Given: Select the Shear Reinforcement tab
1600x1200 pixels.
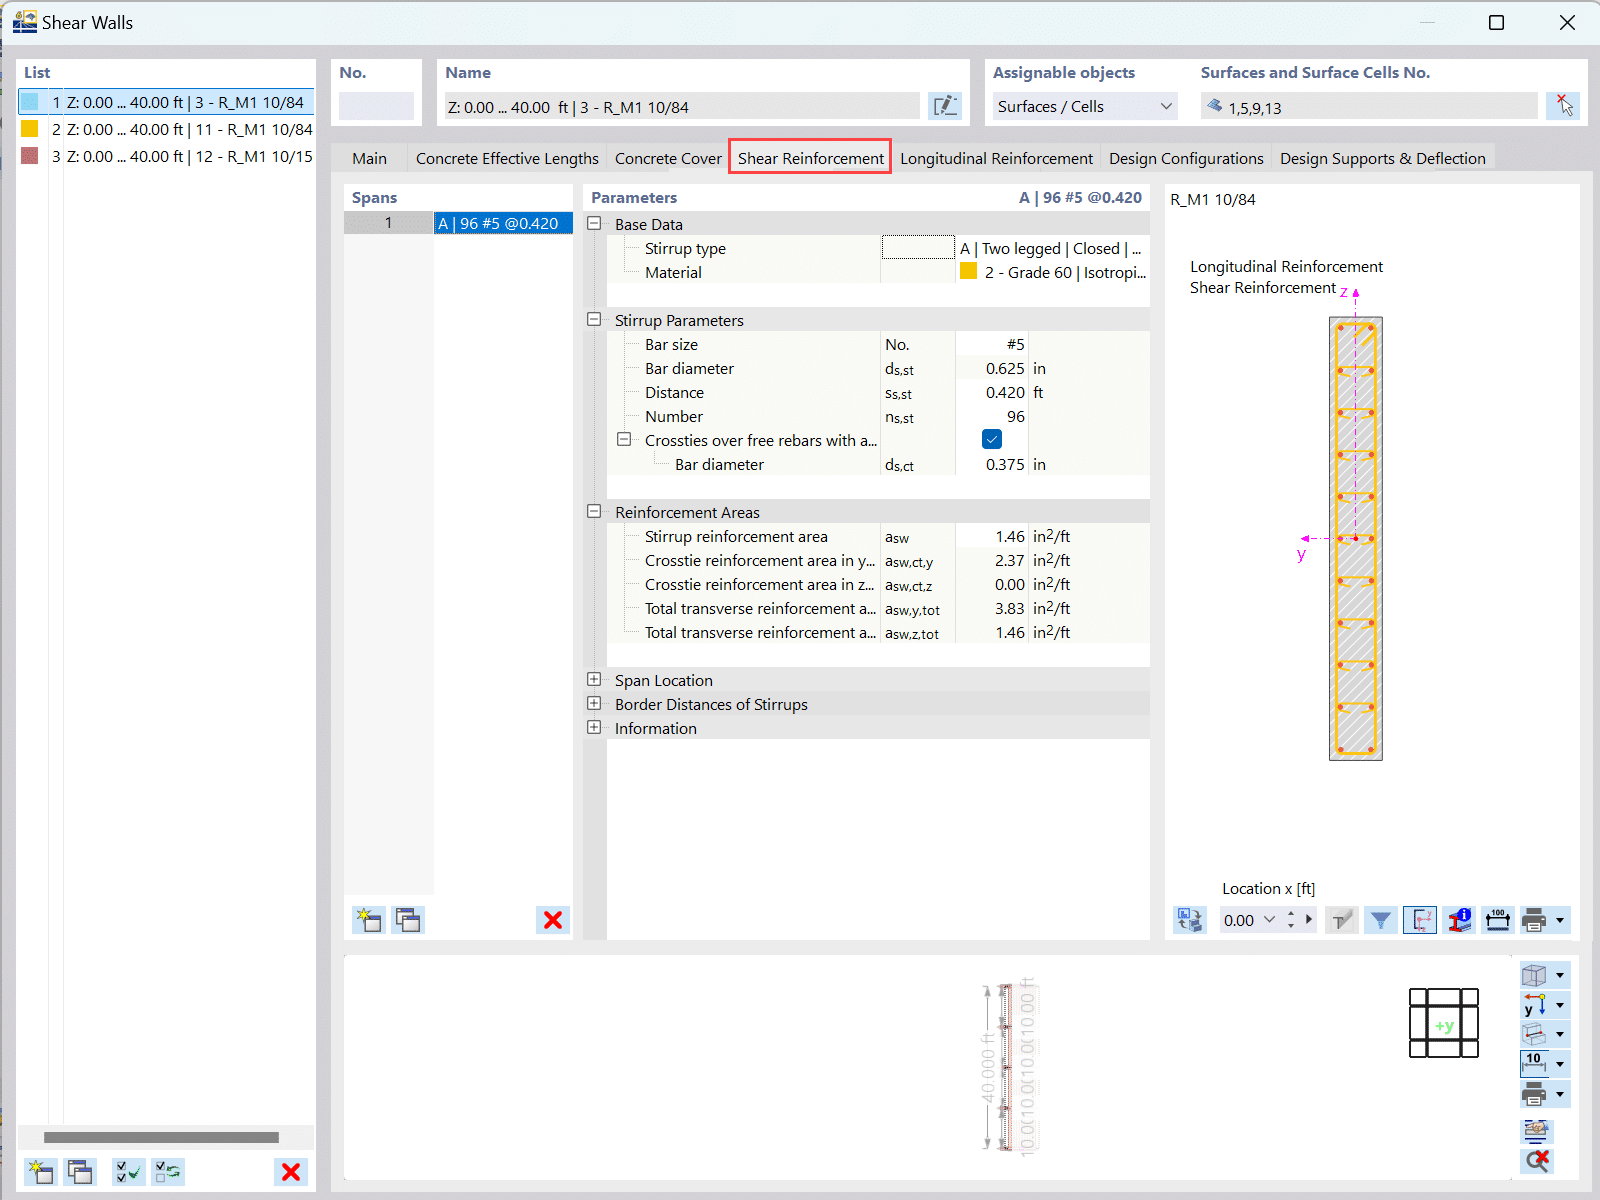Looking at the screenshot, I should click(810, 157).
